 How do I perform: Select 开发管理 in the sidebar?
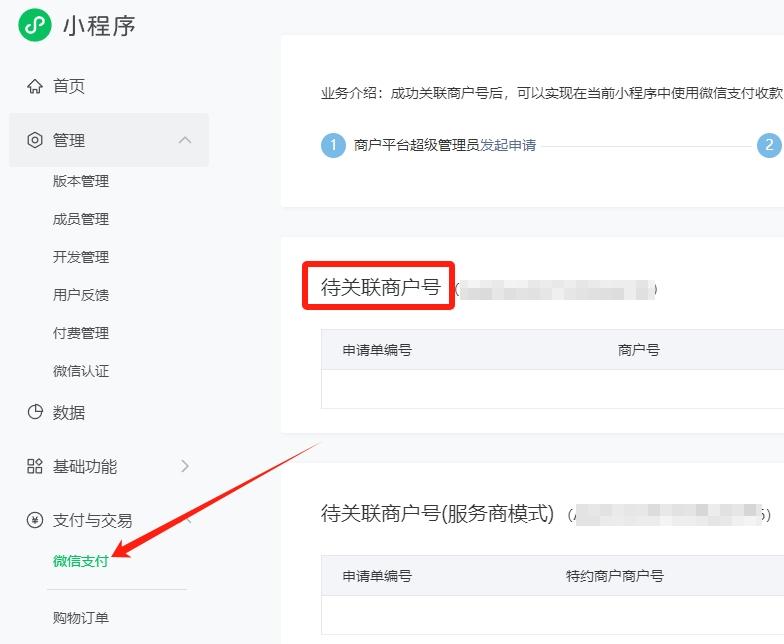coord(81,257)
